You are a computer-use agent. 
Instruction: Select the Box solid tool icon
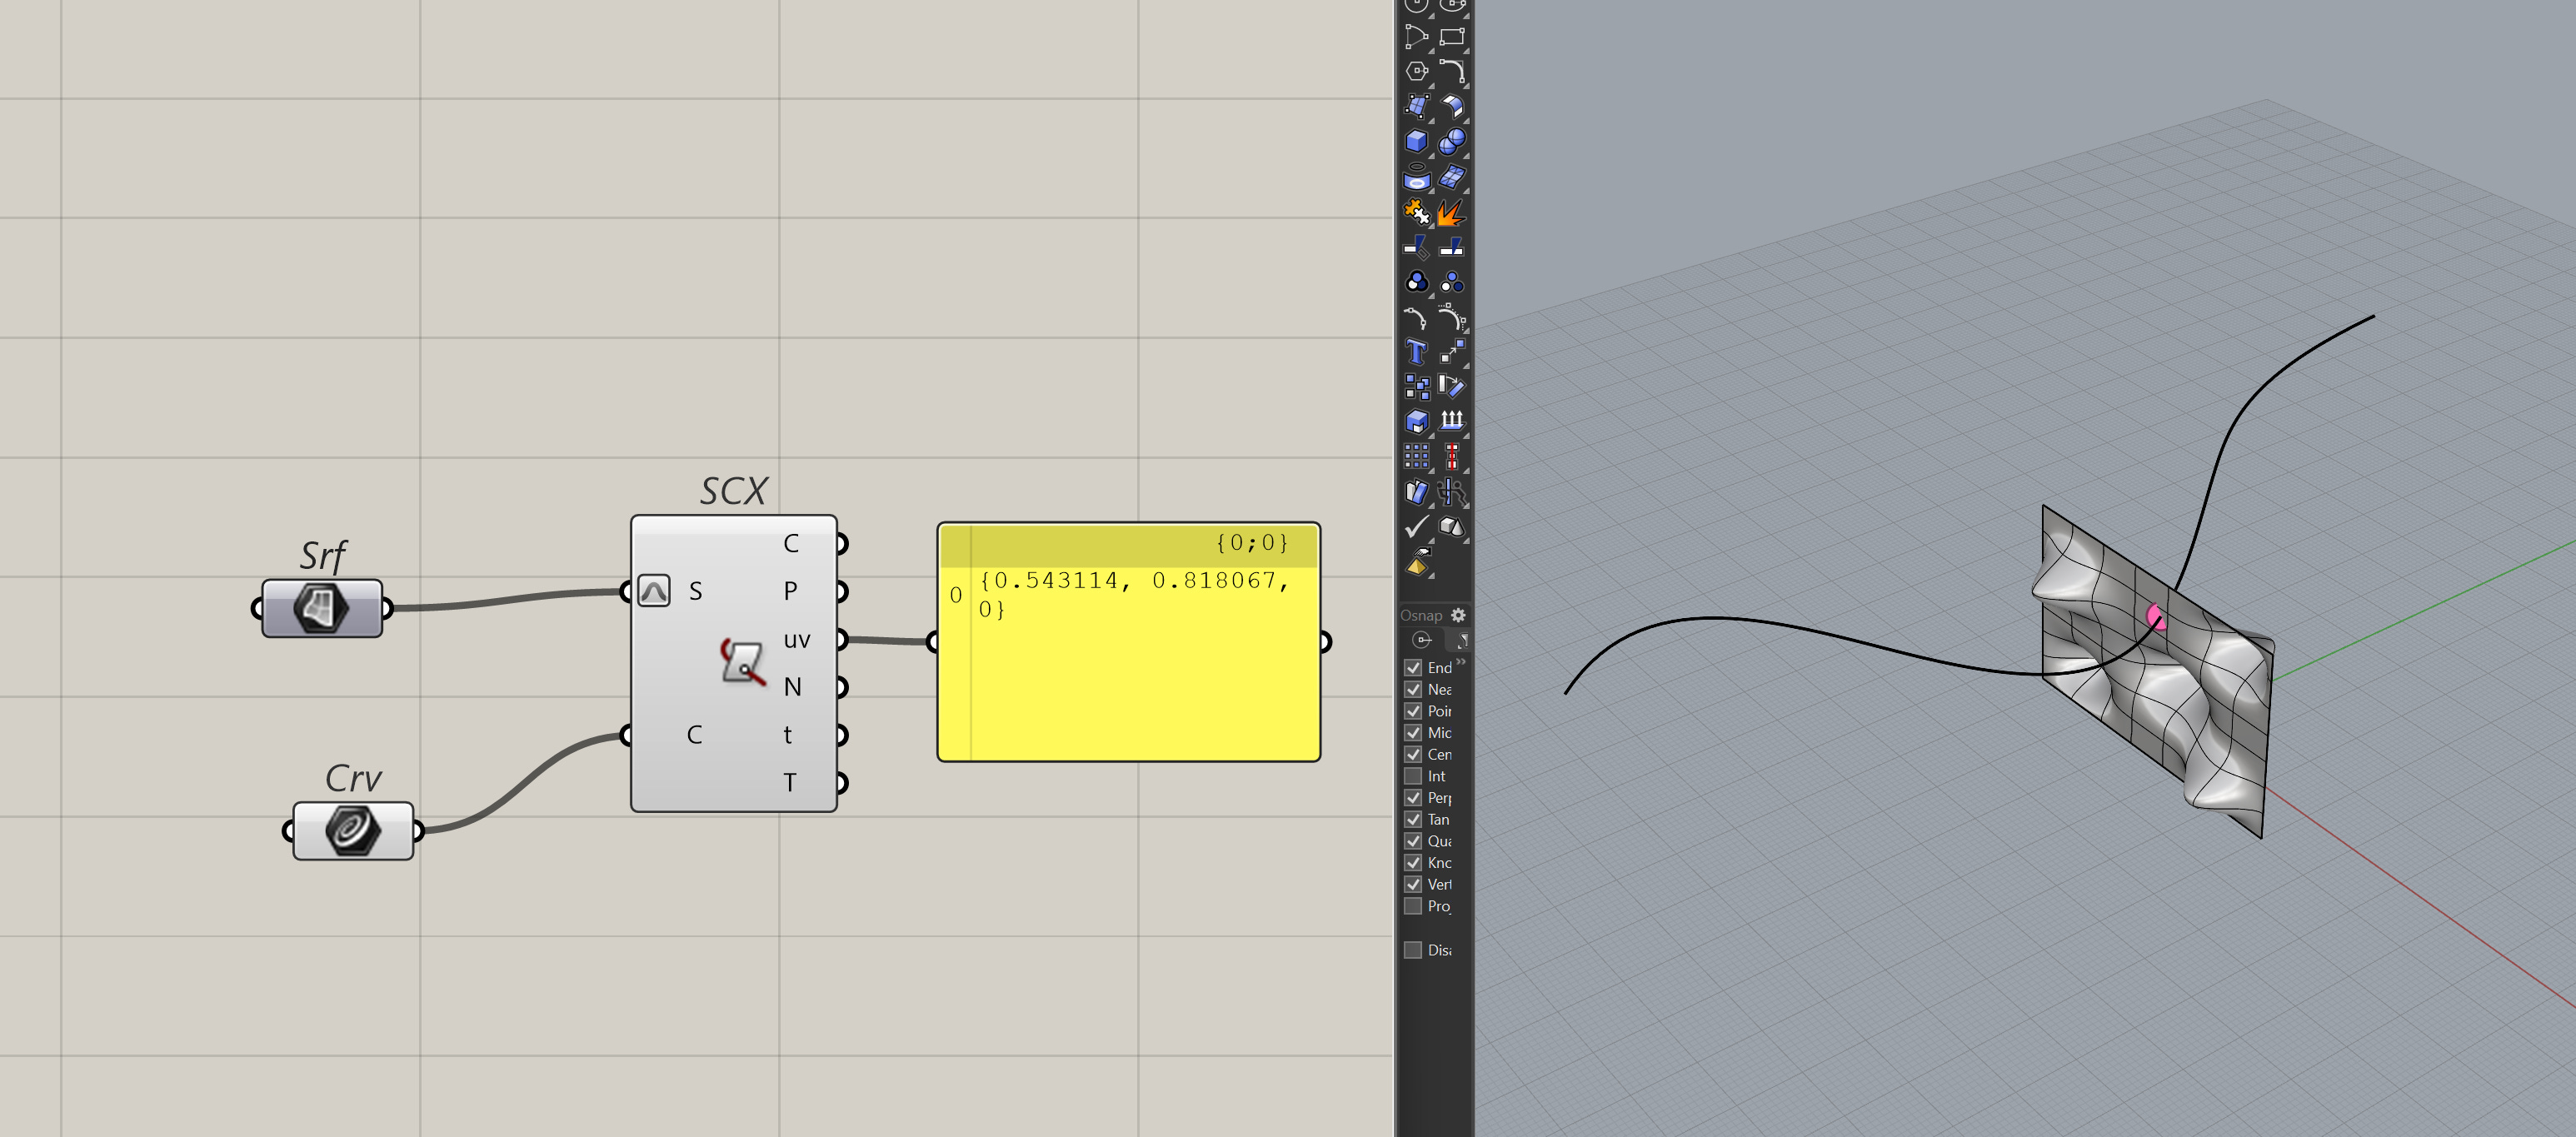pyautogui.click(x=1416, y=142)
